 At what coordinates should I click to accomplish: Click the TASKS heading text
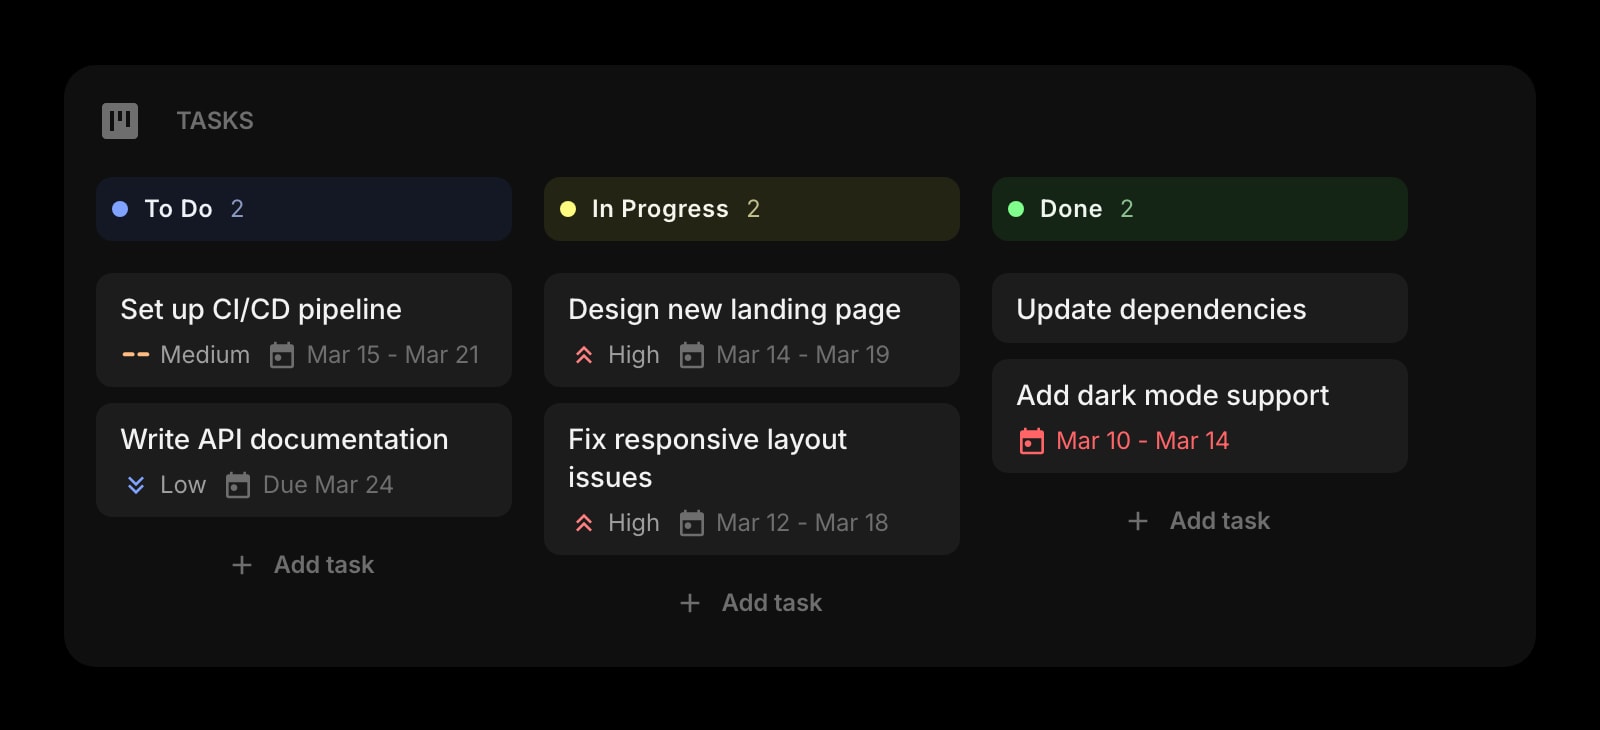pyautogui.click(x=215, y=121)
